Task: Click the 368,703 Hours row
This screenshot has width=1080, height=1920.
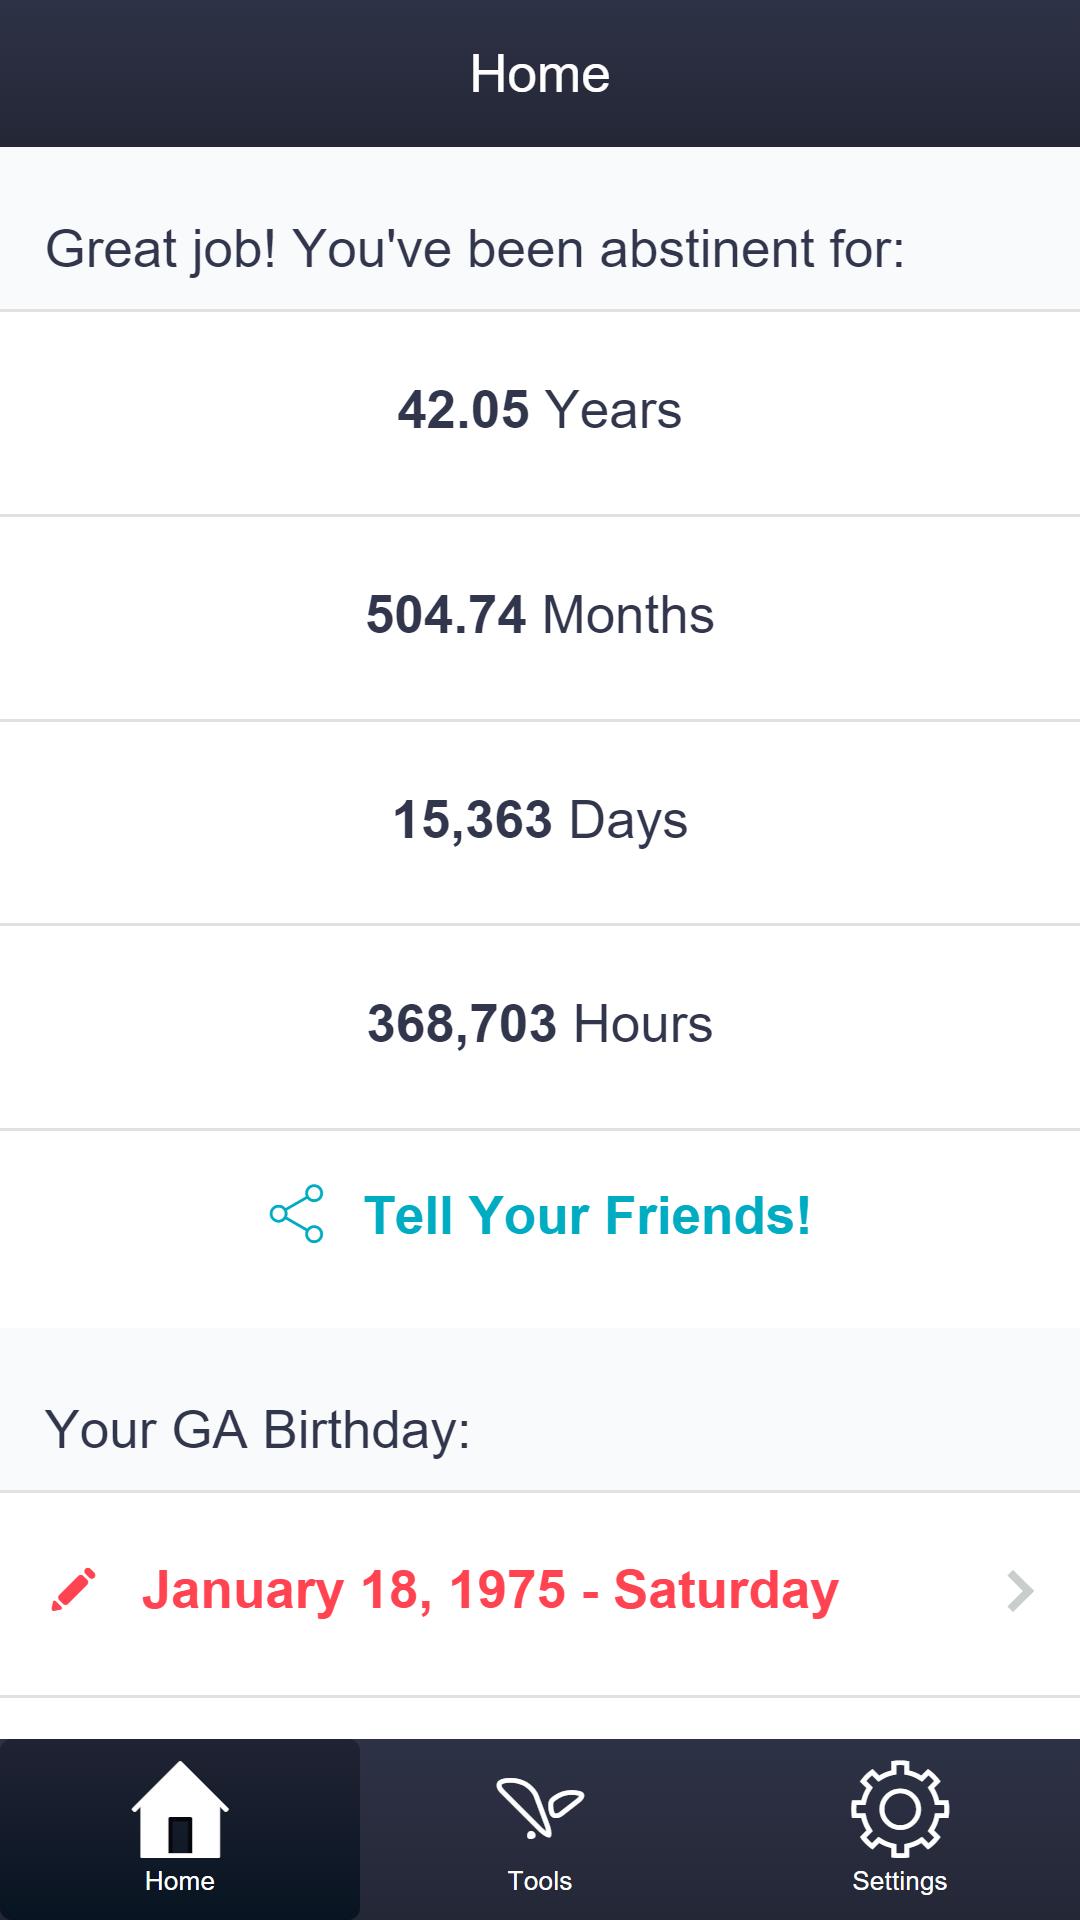Action: tap(540, 1025)
